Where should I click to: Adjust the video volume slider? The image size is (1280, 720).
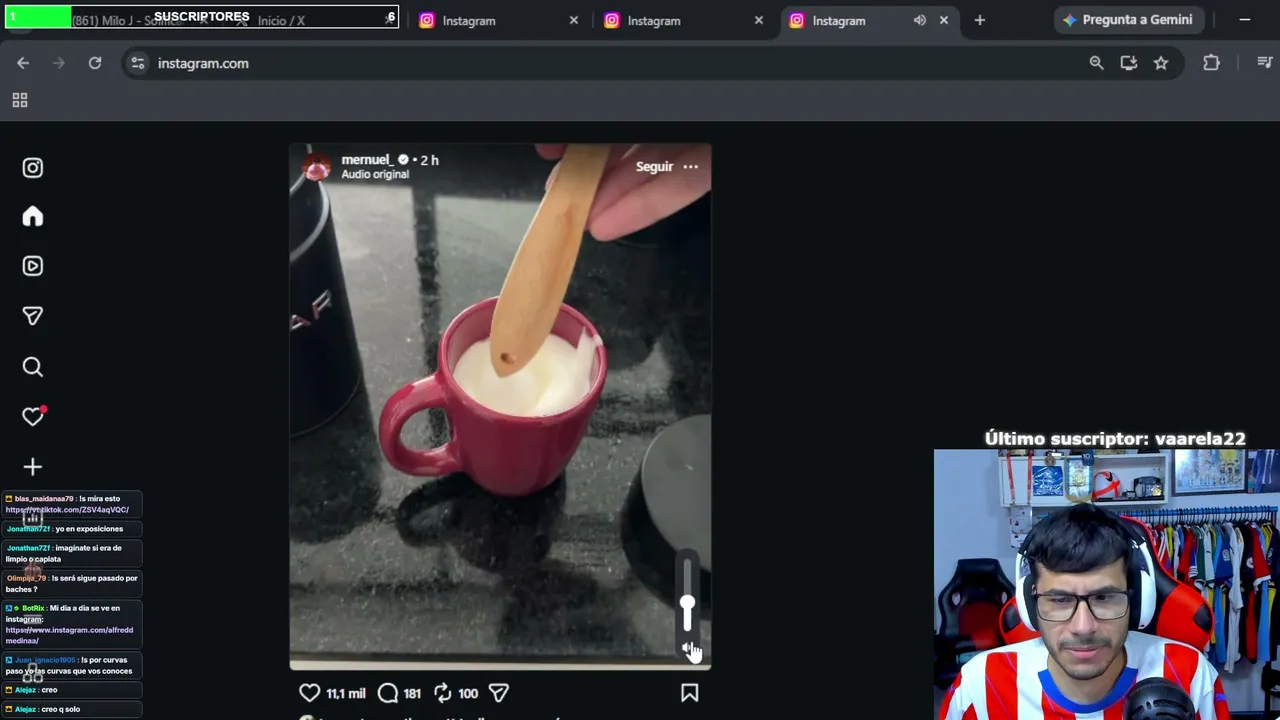[687, 595]
